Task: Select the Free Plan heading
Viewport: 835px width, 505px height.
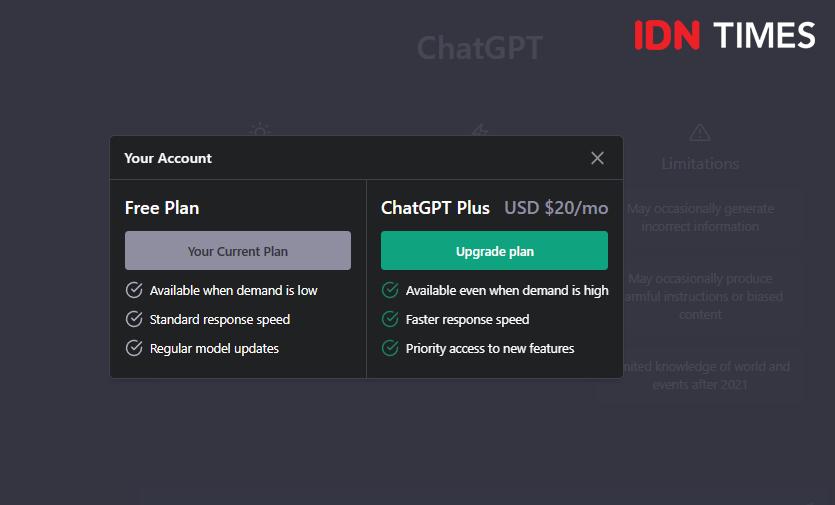Action: pos(162,208)
